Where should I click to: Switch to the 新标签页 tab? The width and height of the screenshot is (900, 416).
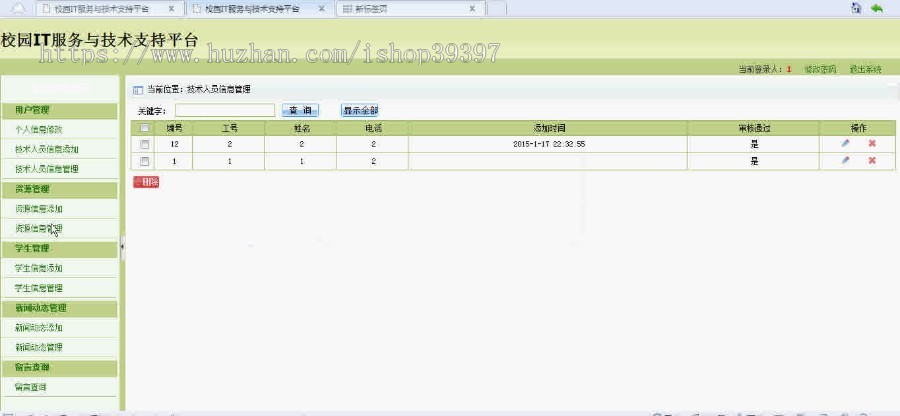pyautogui.click(x=410, y=9)
